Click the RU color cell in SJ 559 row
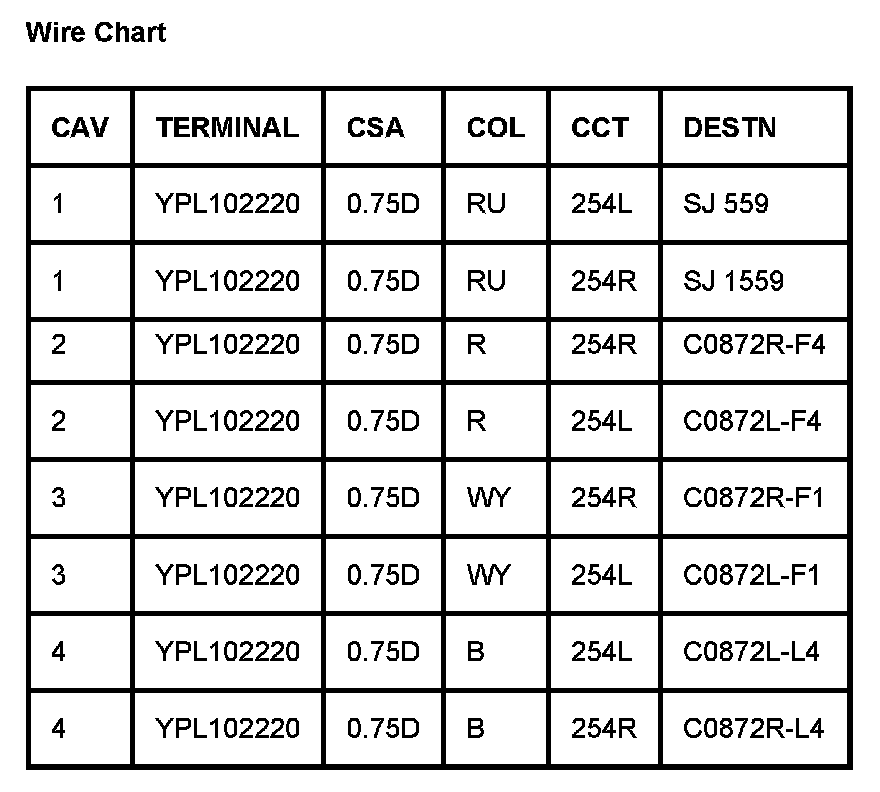The width and height of the screenshot is (880, 792). pyautogui.click(x=486, y=204)
